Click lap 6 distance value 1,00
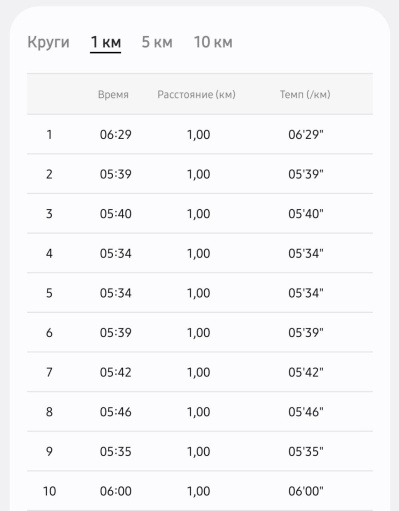Viewport: 400px width, 511px height. (x=199, y=333)
